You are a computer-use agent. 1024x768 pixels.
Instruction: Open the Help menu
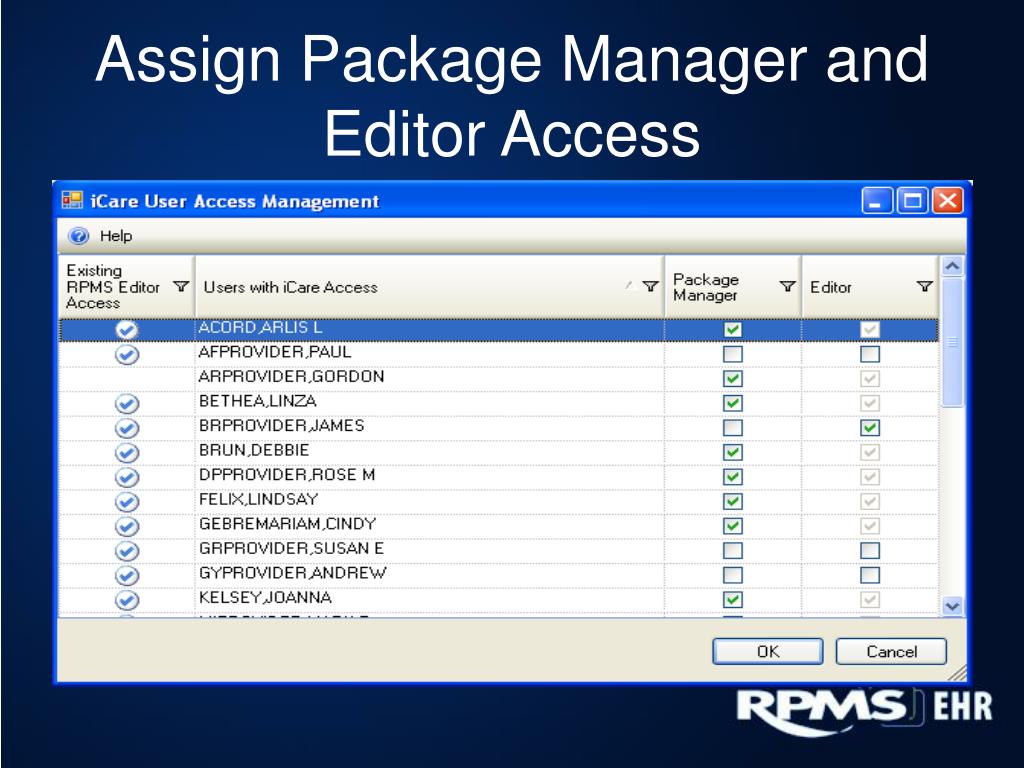[x=116, y=236]
